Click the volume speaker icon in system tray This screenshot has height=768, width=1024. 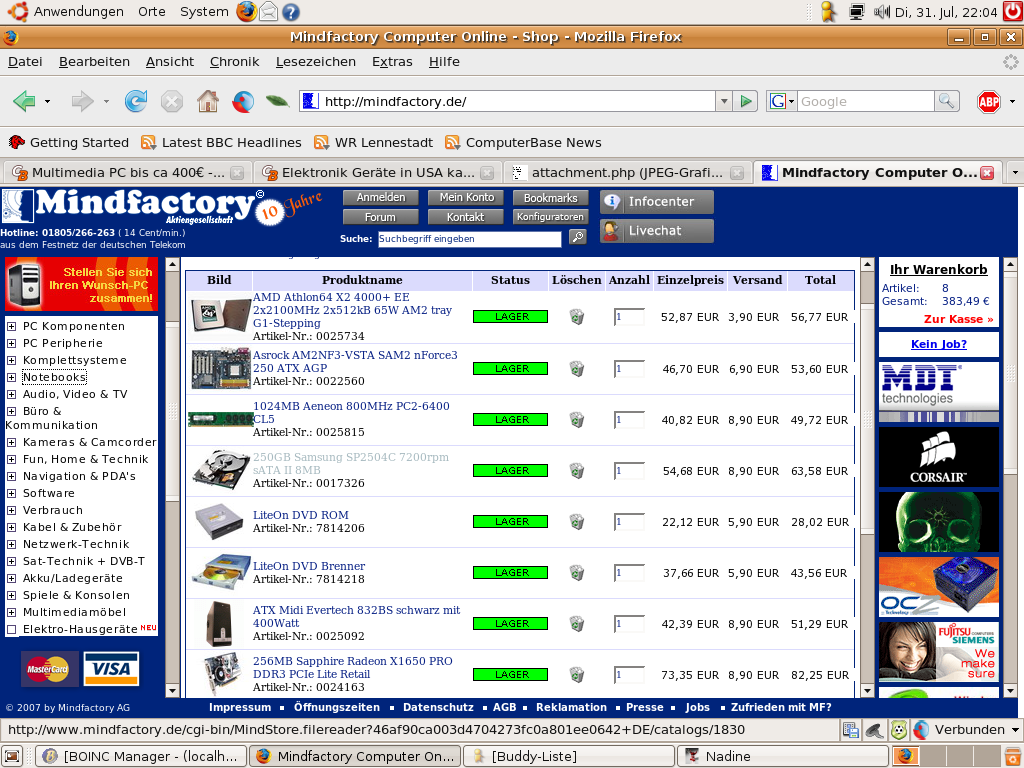click(x=882, y=12)
